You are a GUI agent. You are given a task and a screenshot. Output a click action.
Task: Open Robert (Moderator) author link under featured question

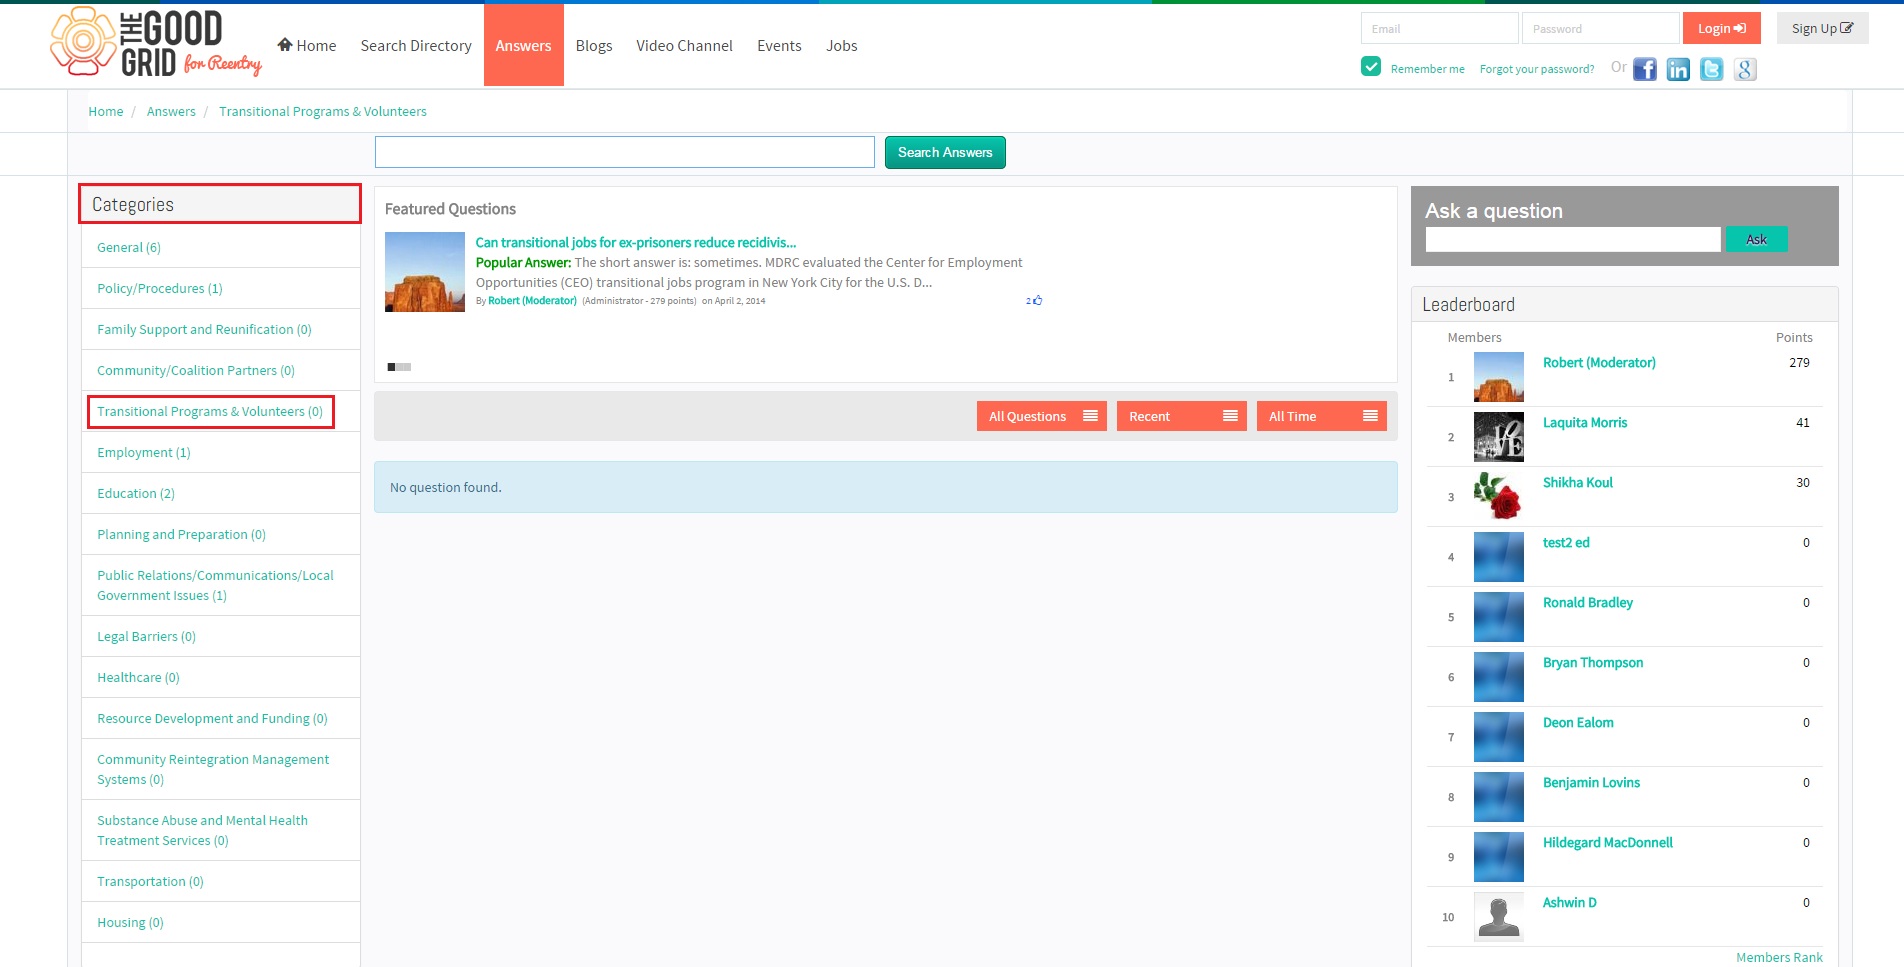click(532, 300)
